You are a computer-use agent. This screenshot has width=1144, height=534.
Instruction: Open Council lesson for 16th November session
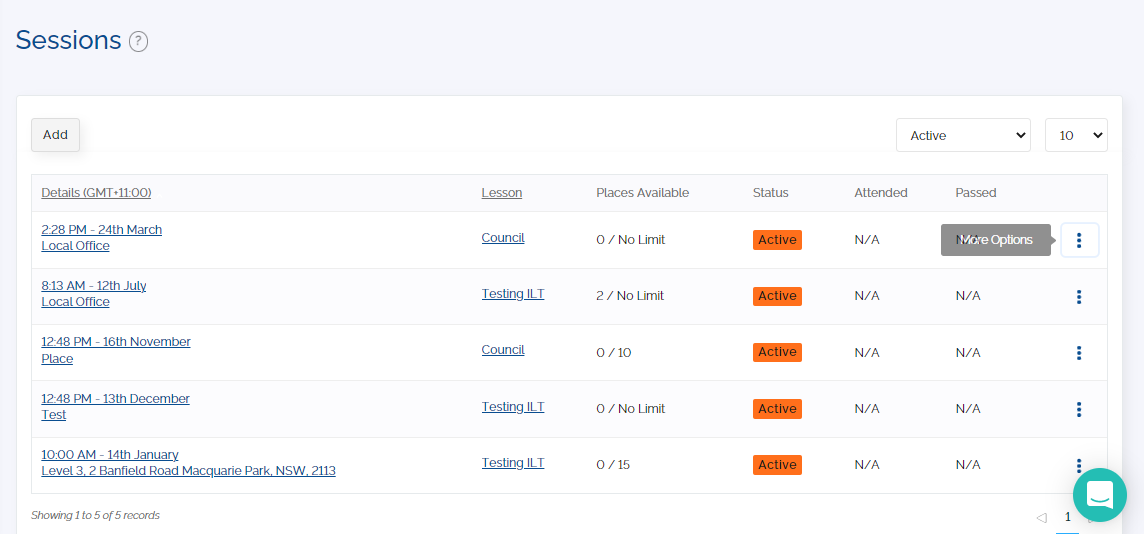tap(503, 350)
